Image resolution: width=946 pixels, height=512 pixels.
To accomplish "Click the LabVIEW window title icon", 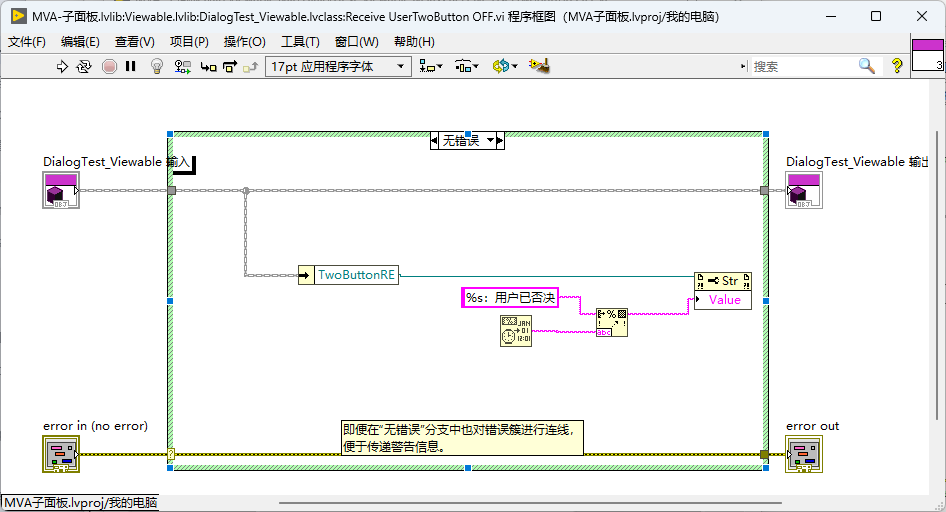I will click(18, 16).
